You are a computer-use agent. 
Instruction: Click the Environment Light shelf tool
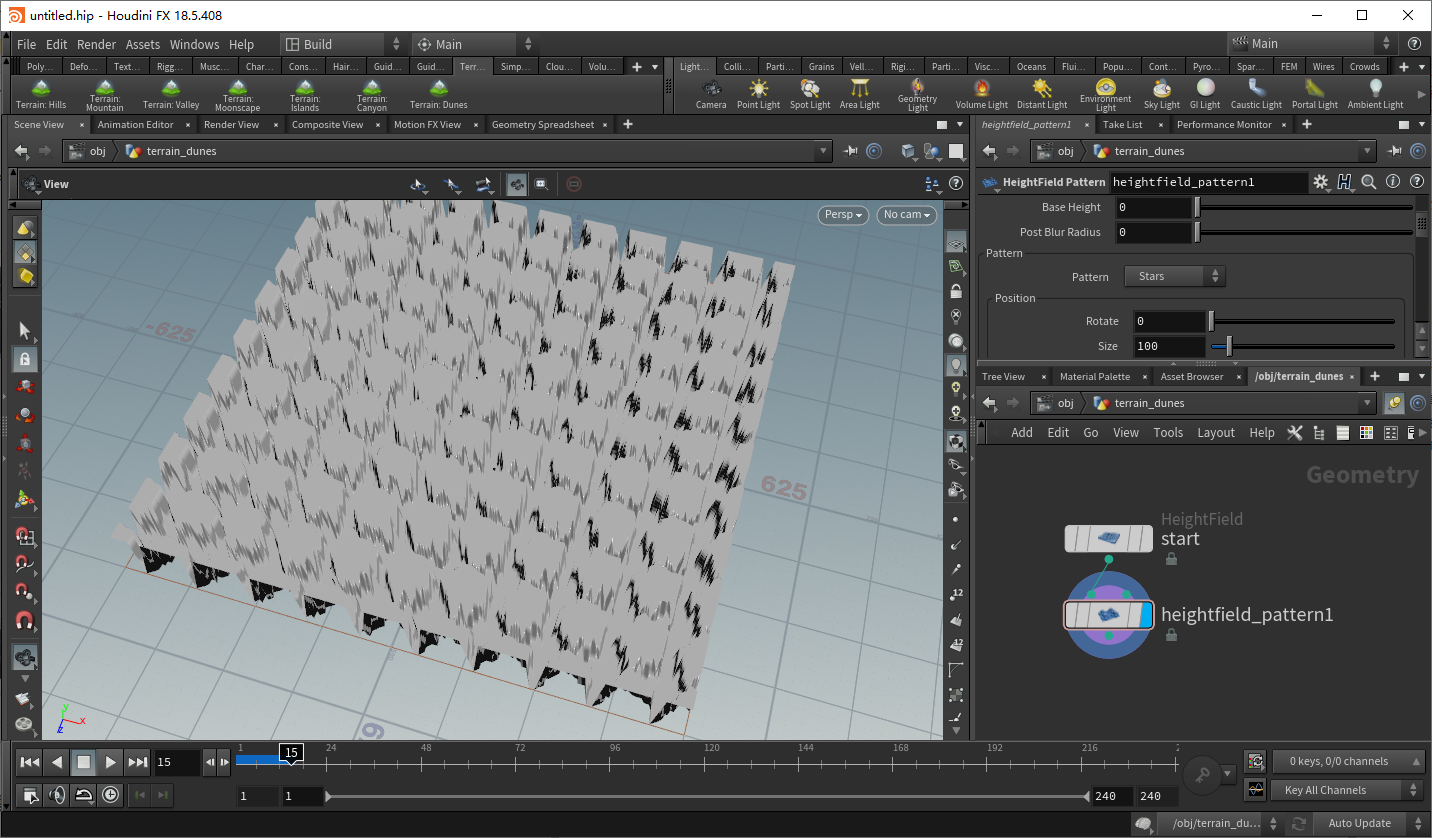(1105, 94)
